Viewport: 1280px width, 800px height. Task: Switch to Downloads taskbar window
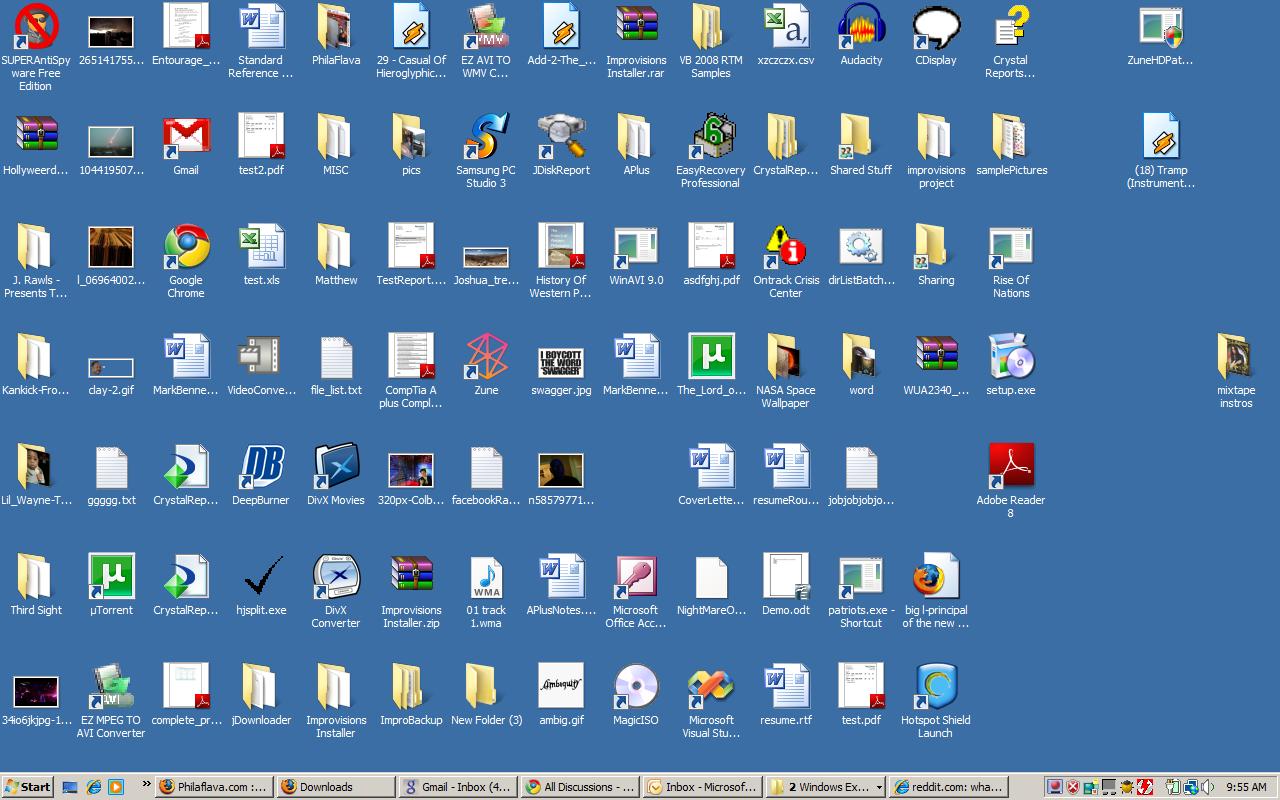(334, 787)
